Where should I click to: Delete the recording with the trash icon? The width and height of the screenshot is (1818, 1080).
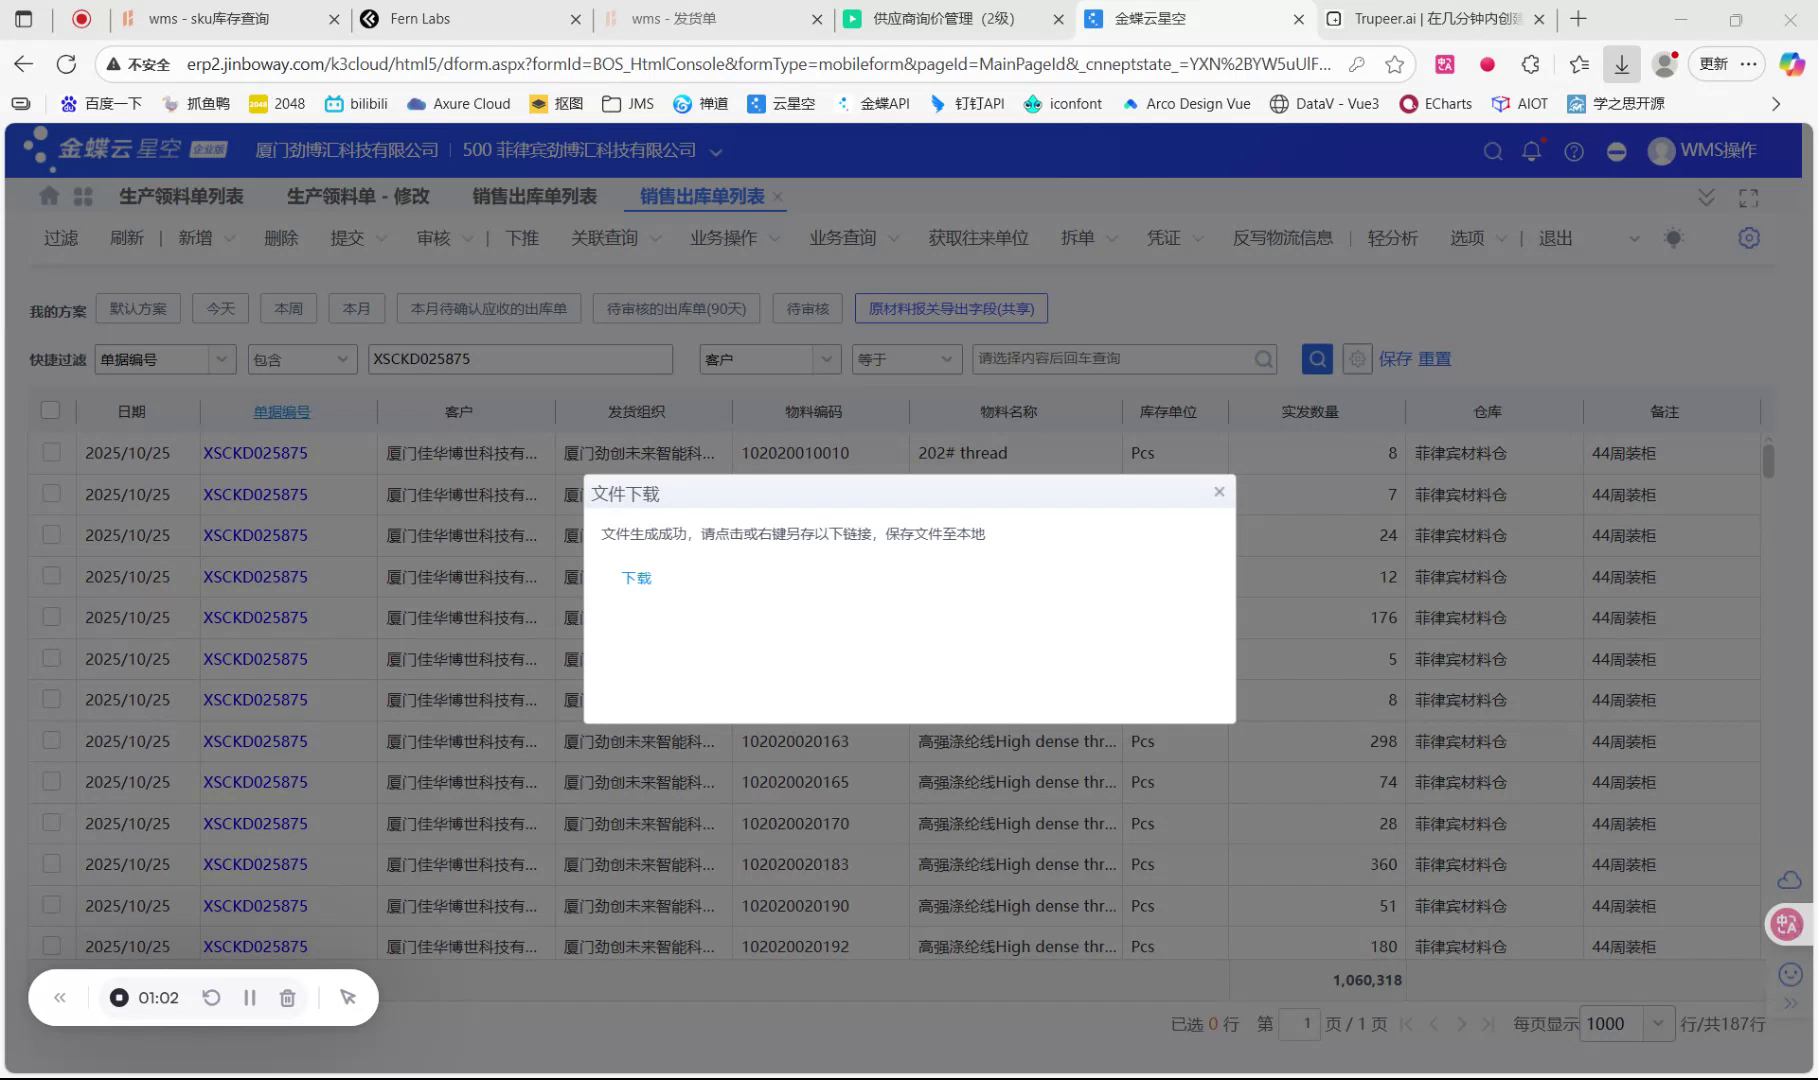coord(287,997)
